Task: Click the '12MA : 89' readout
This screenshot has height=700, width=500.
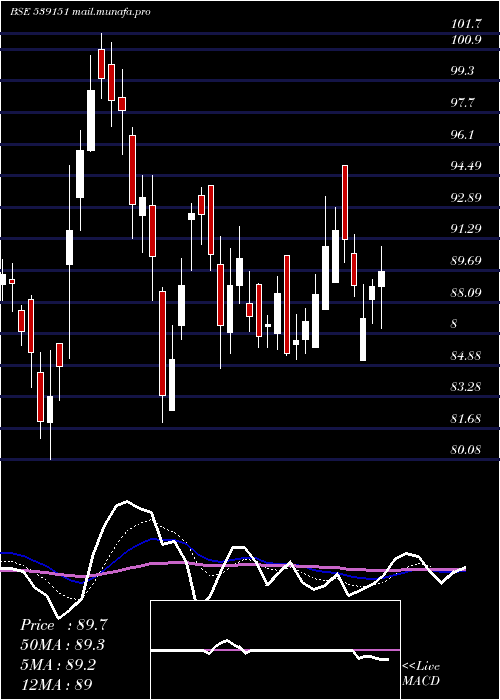Action: click(x=56, y=684)
